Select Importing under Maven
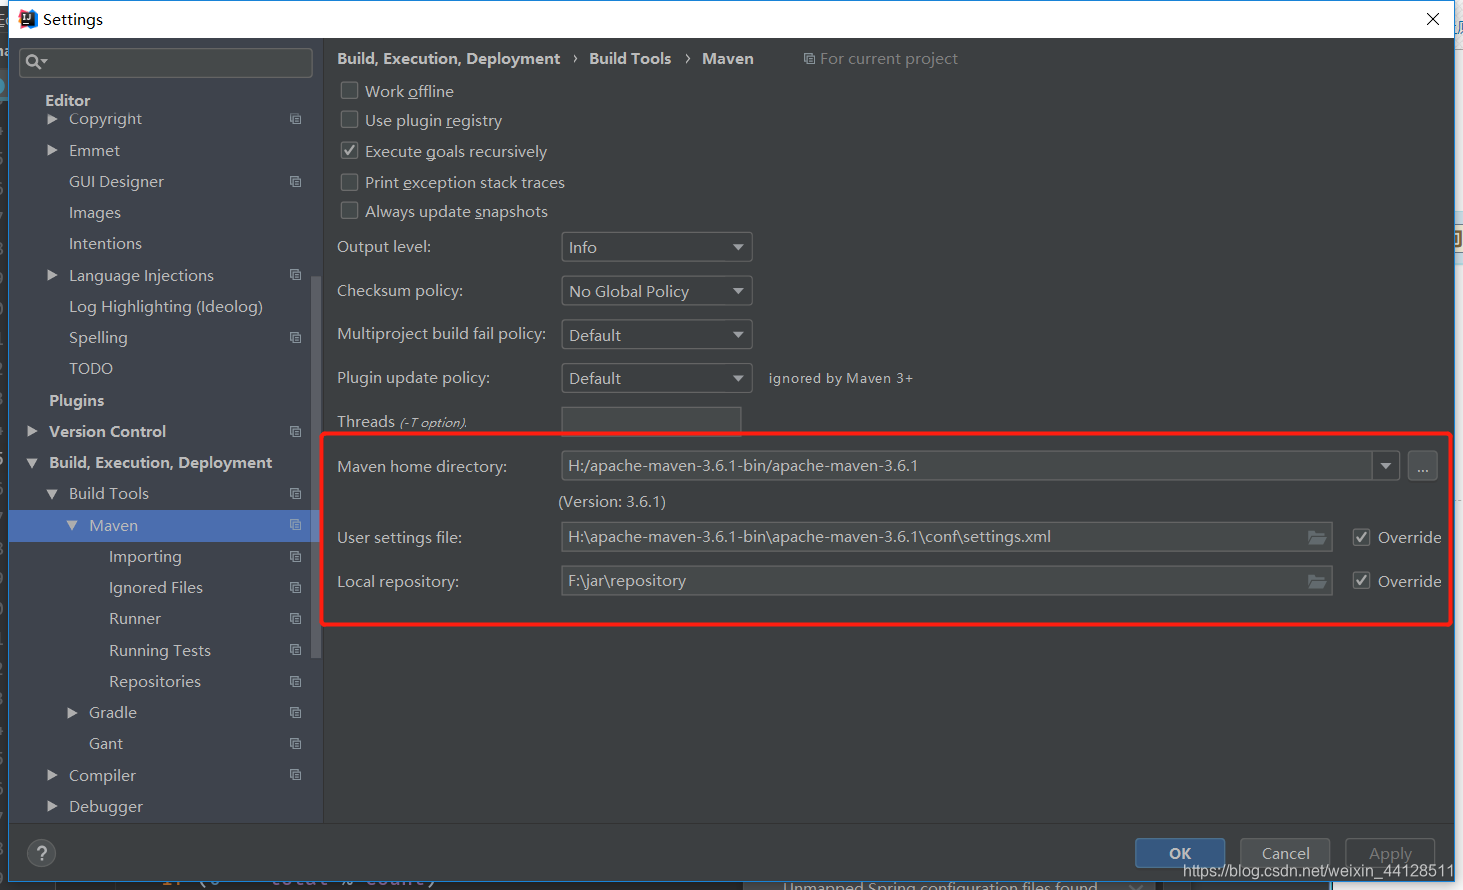This screenshot has width=1463, height=890. [x=145, y=557]
